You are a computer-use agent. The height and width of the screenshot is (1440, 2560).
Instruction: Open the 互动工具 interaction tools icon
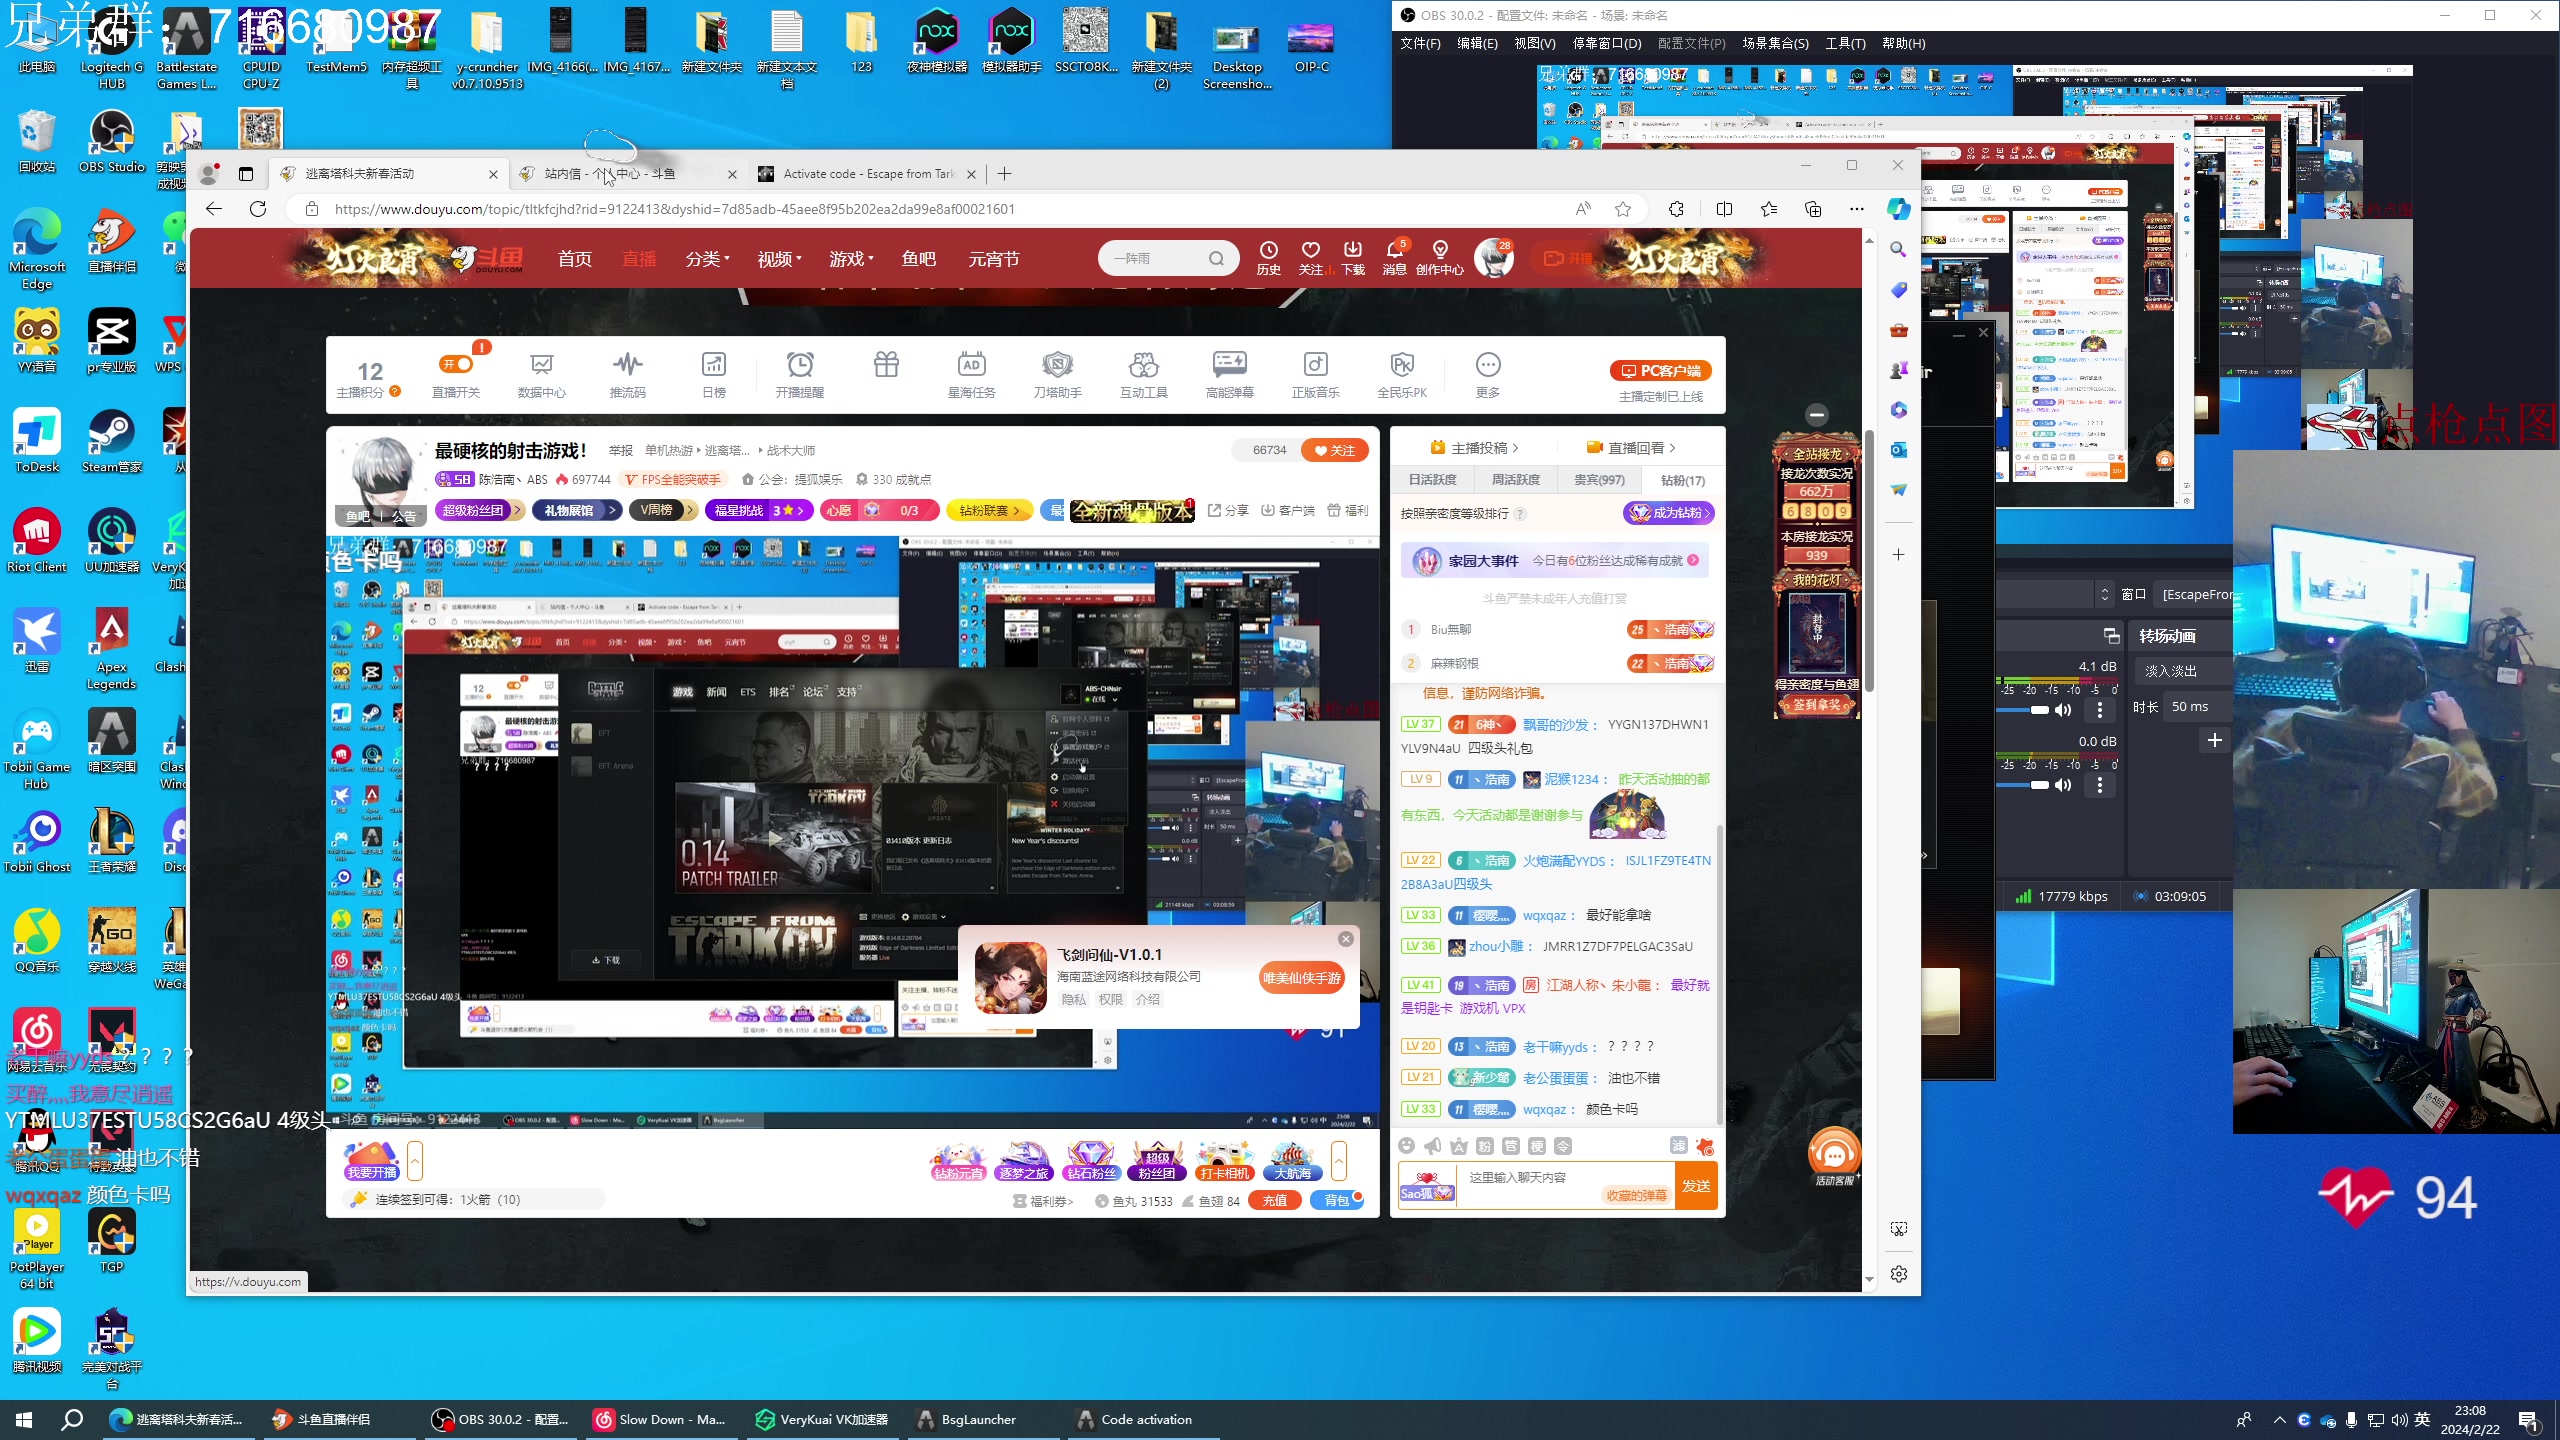[1144, 374]
